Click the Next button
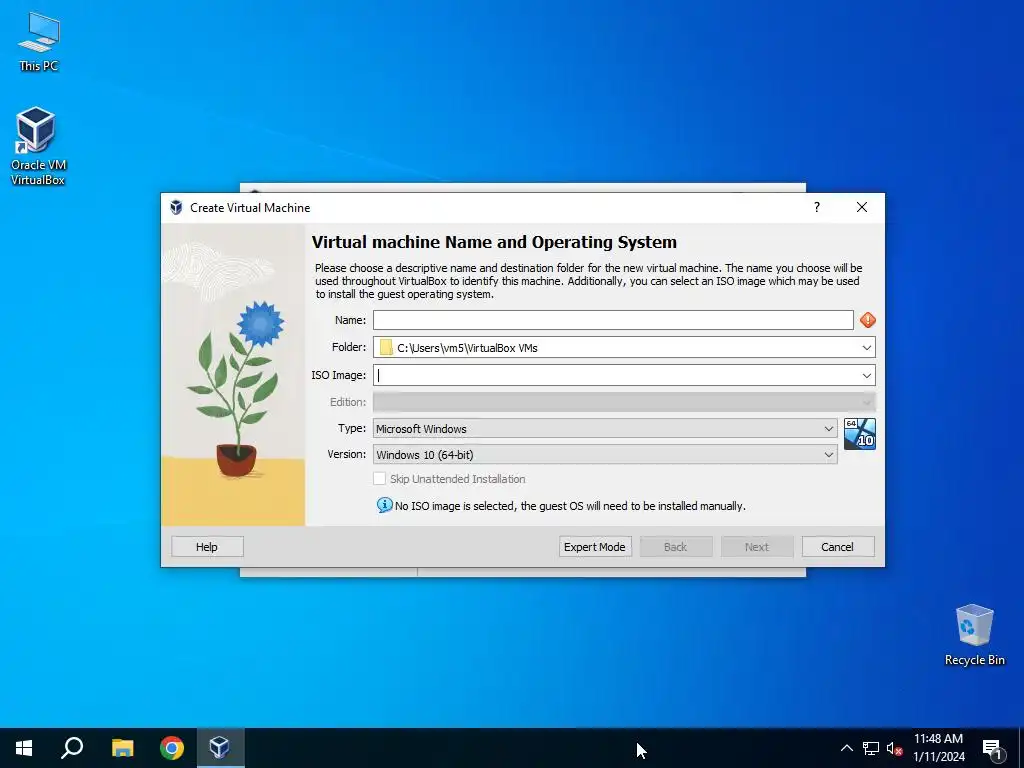 click(757, 547)
